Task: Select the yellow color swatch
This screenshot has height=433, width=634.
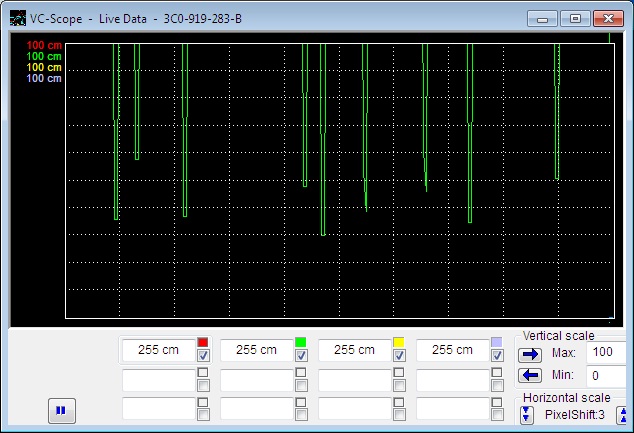Action: [x=399, y=342]
